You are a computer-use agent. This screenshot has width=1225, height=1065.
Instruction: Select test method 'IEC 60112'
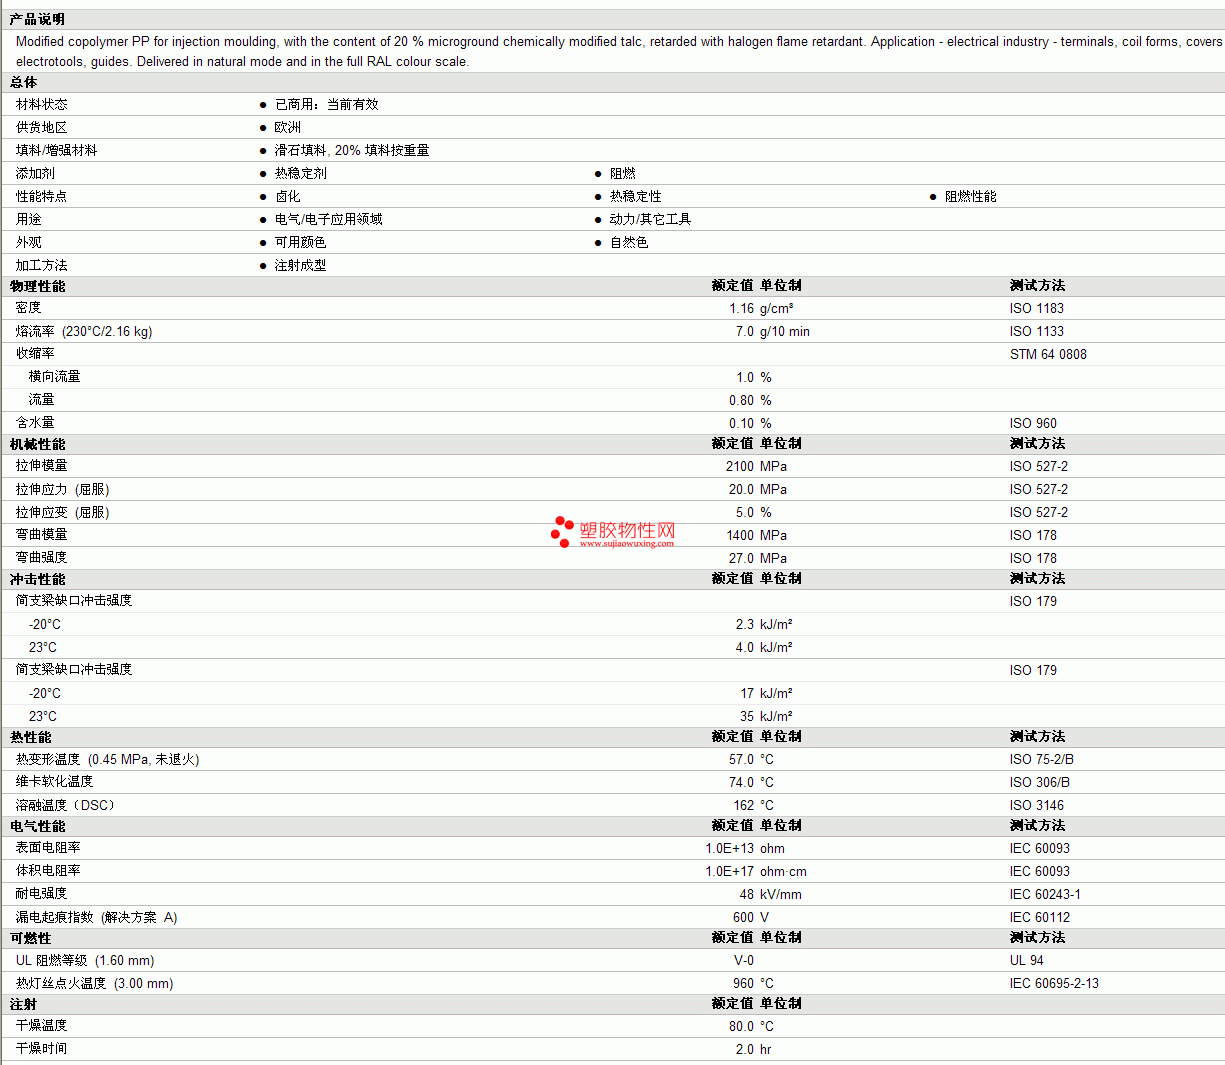(1040, 917)
